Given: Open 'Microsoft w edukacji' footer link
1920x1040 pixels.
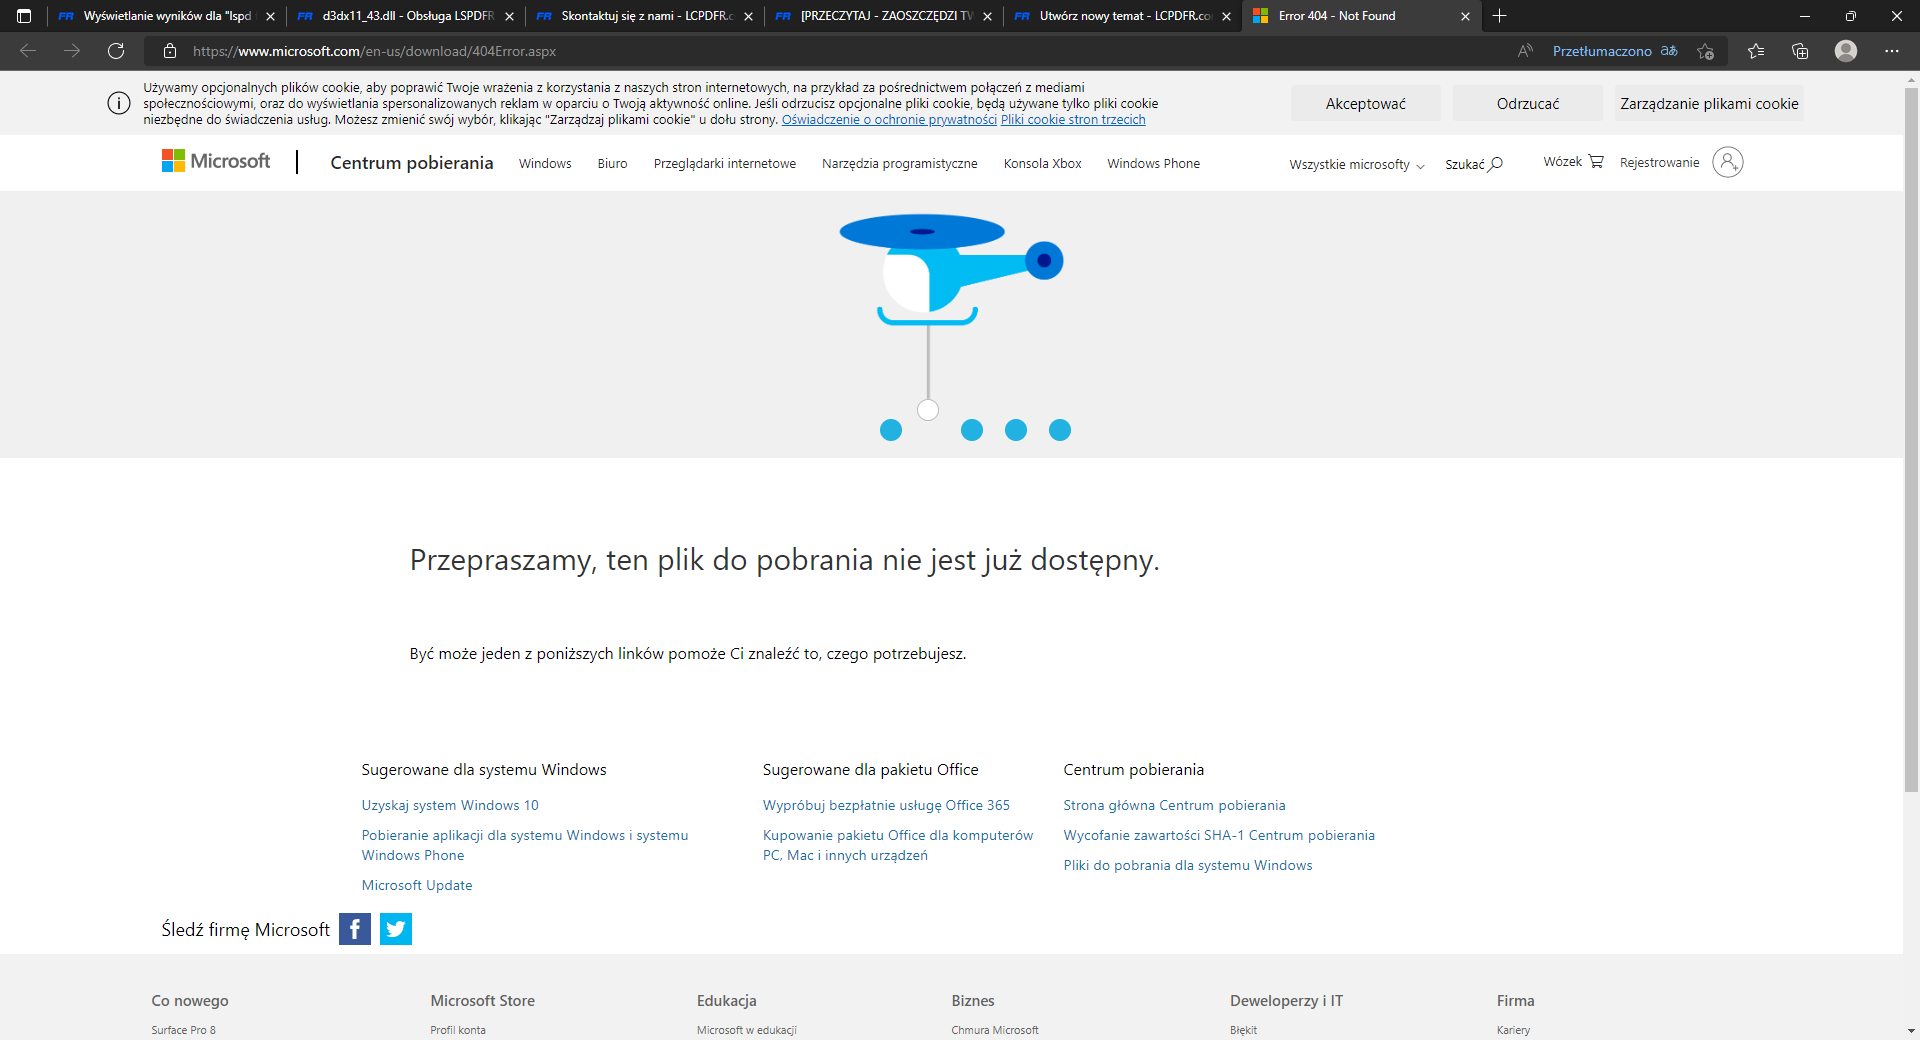Looking at the screenshot, I should point(747,1030).
